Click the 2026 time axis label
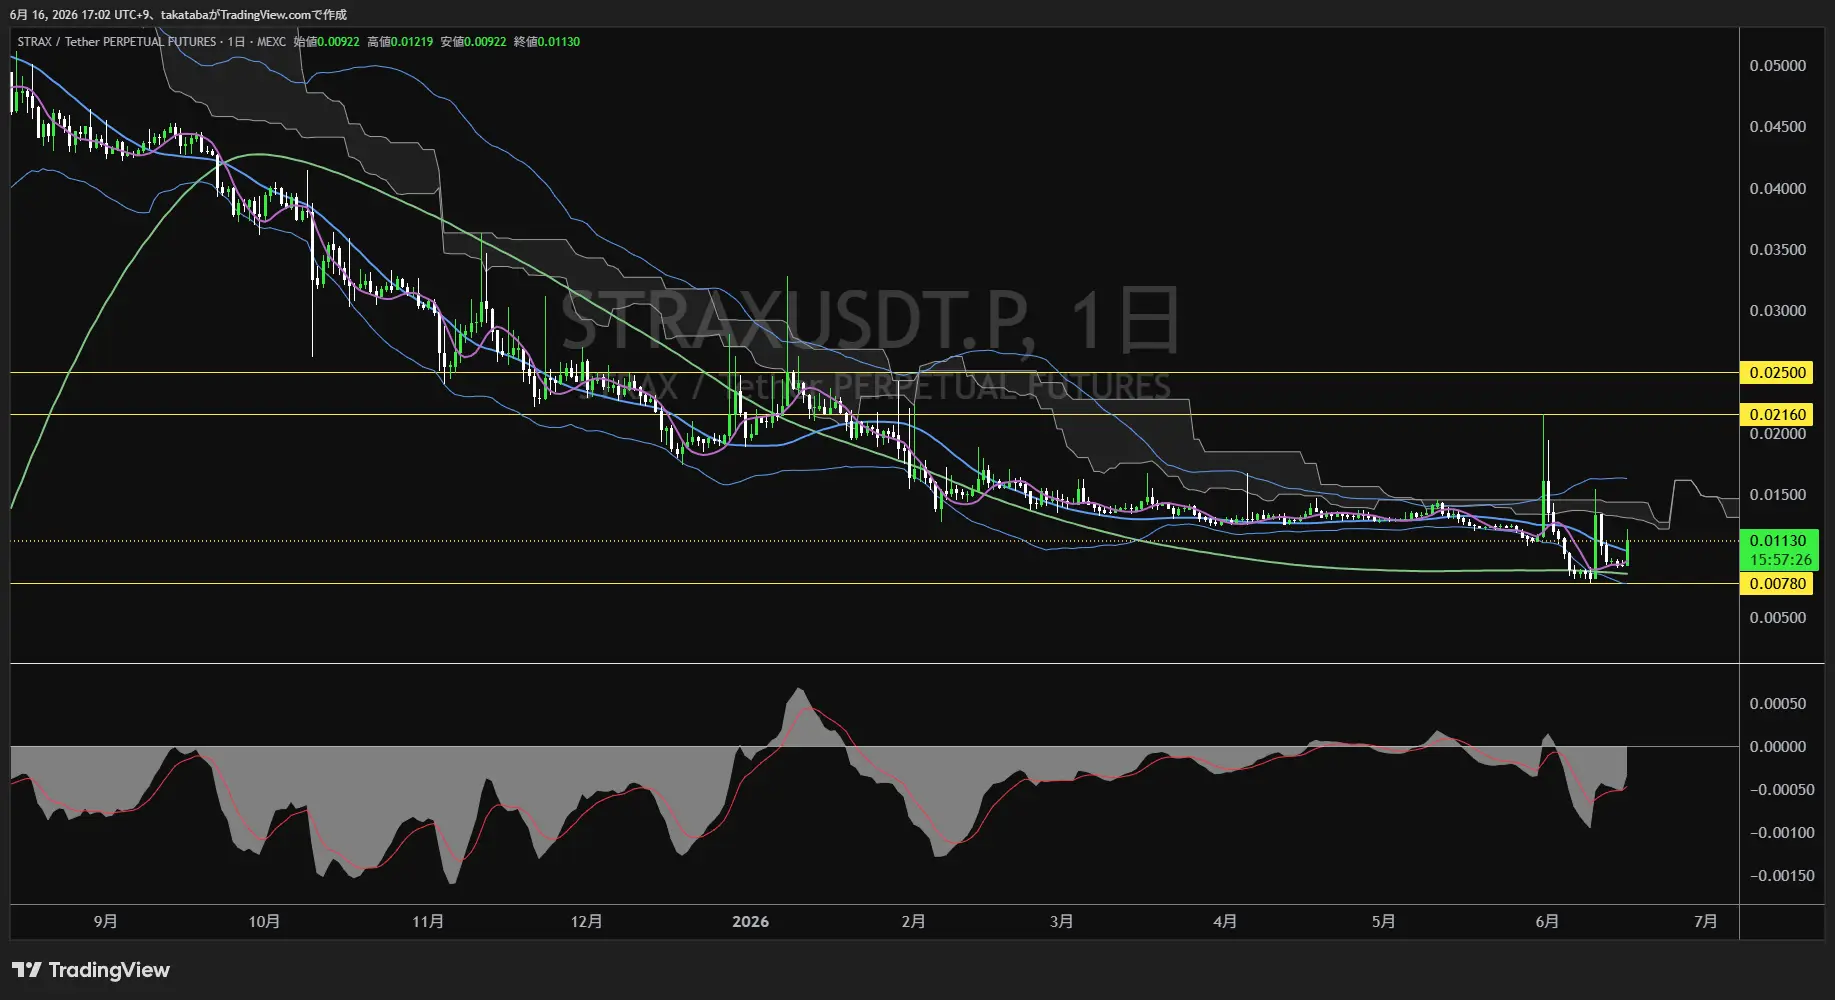1835x1000 pixels. click(x=750, y=921)
